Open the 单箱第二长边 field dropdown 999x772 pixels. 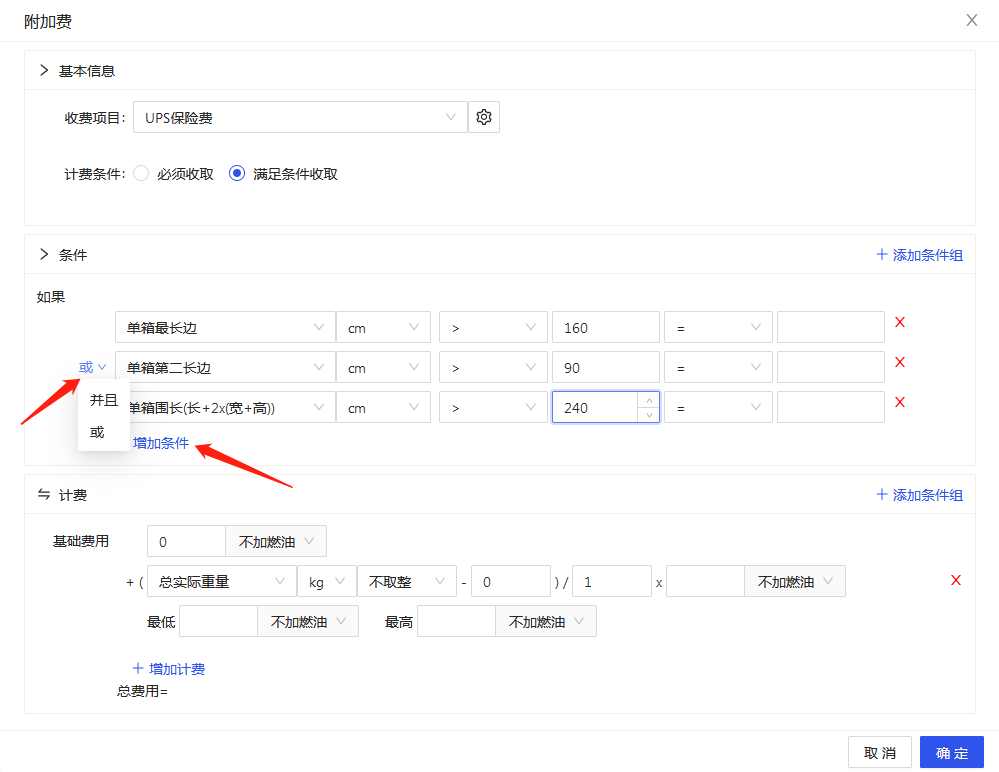pyautogui.click(x=225, y=368)
